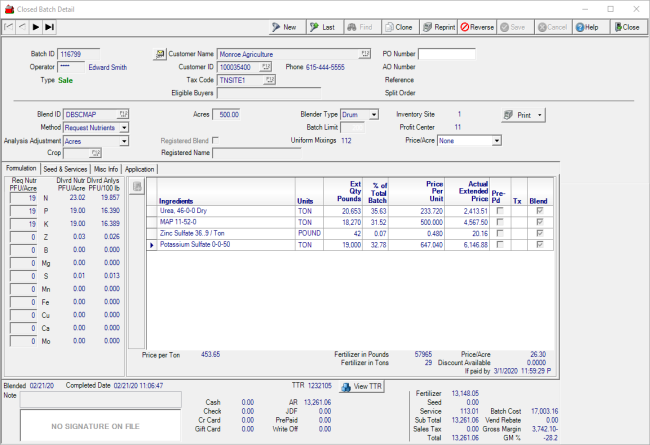Toggle Pre-Pd checkbox for MAP 11-52-0
Viewport: 650px width, 445px height.
501,223
